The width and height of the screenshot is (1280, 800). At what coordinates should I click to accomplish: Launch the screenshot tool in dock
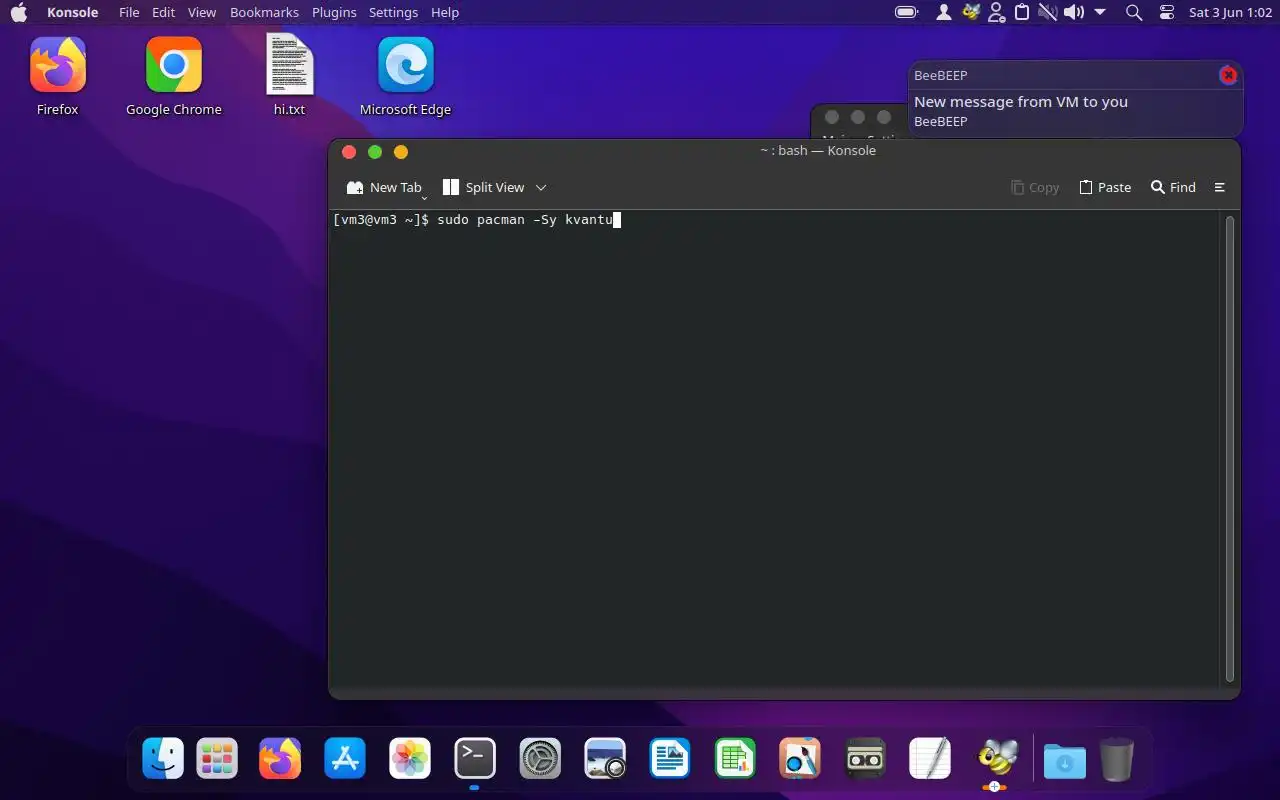605,759
